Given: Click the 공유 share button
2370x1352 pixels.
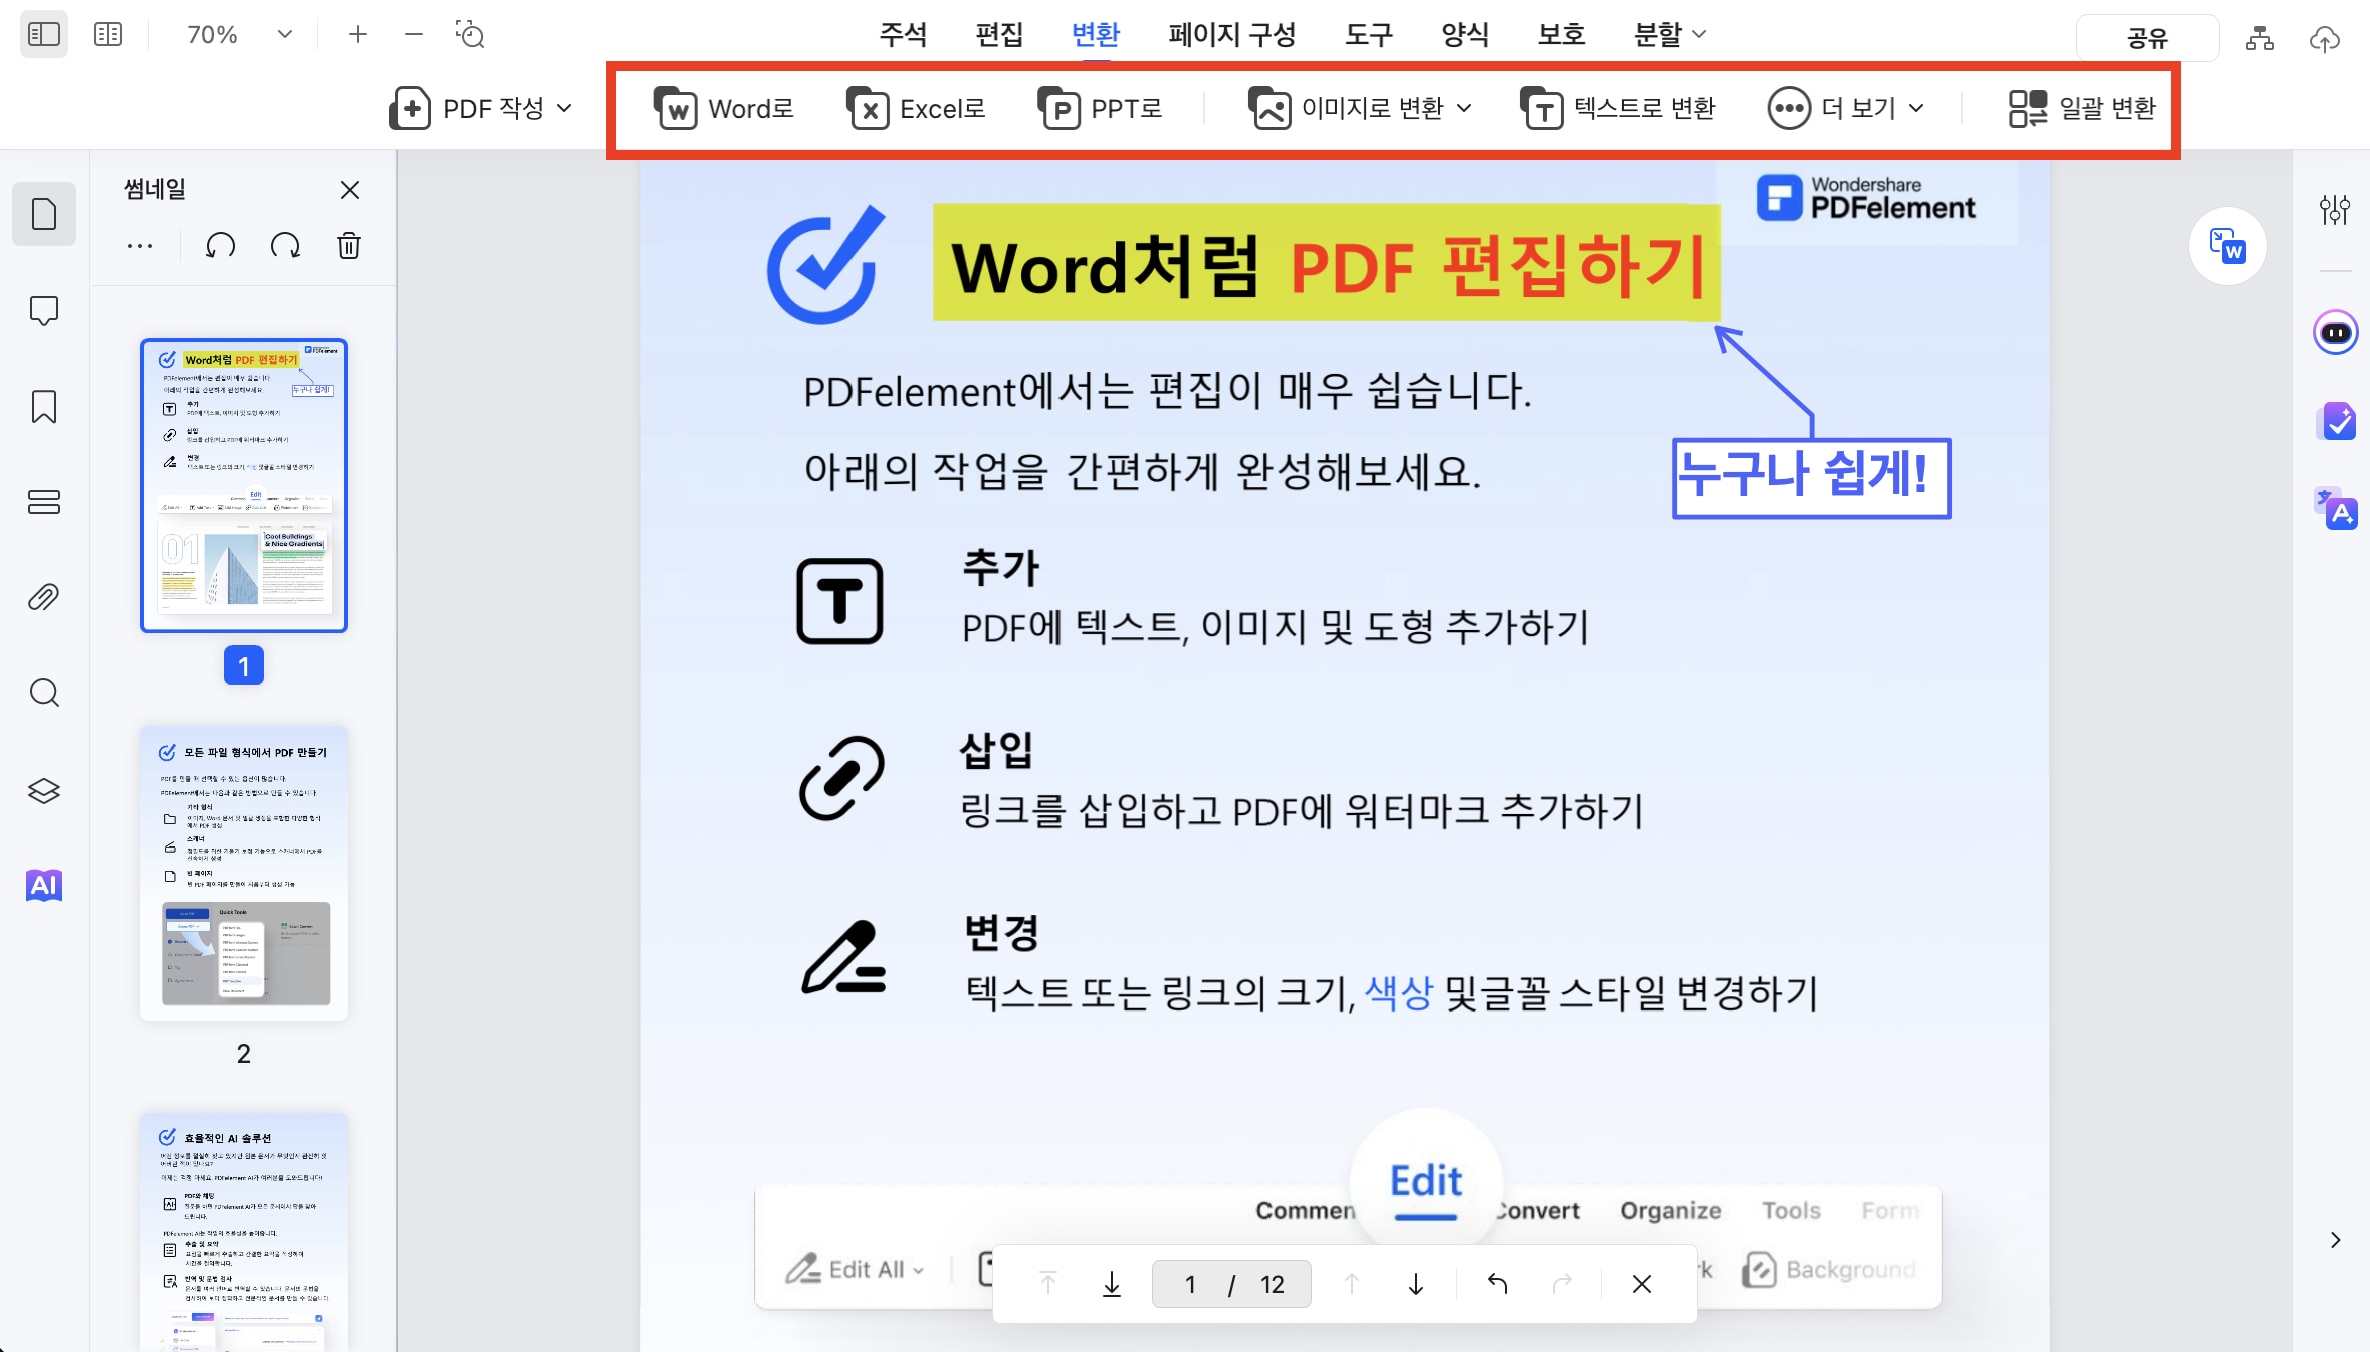Looking at the screenshot, I should tap(2147, 38).
